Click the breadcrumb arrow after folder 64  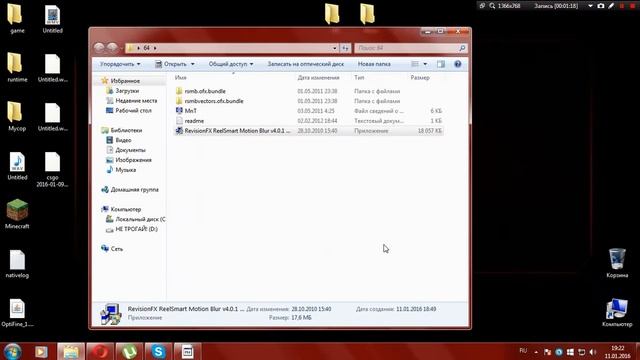[155, 48]
